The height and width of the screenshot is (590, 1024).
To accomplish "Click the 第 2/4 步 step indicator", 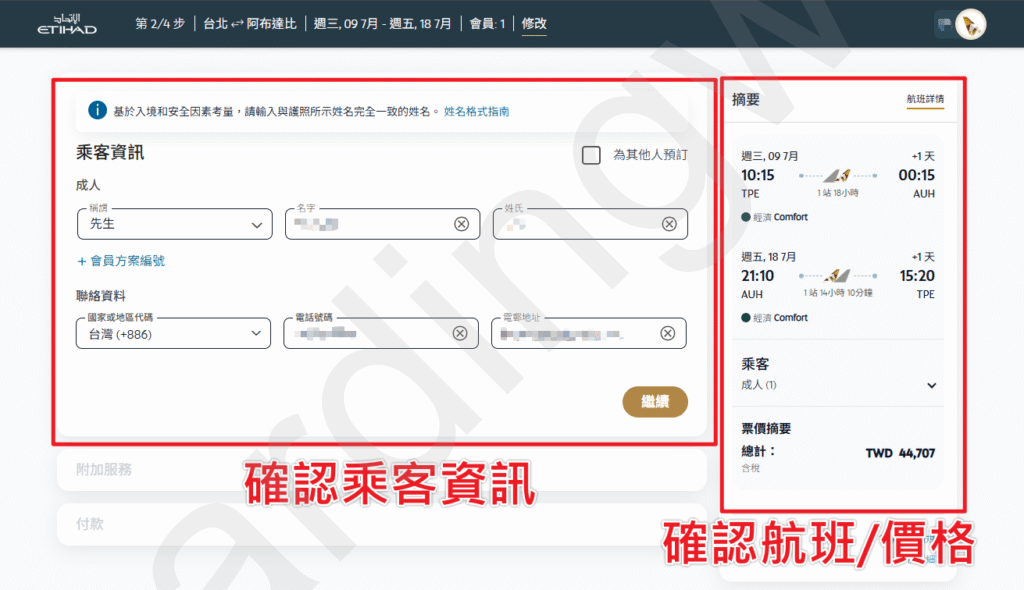I will (x=160, y=24).
